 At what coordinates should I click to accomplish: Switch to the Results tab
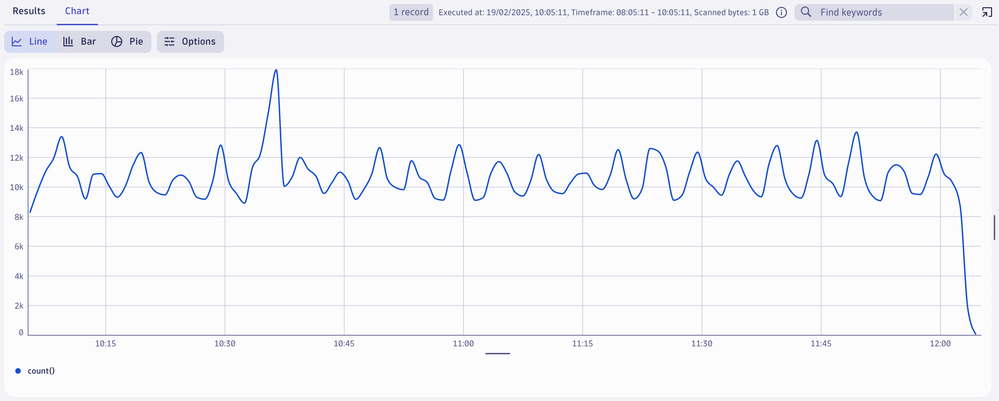(x=29, y=11)
